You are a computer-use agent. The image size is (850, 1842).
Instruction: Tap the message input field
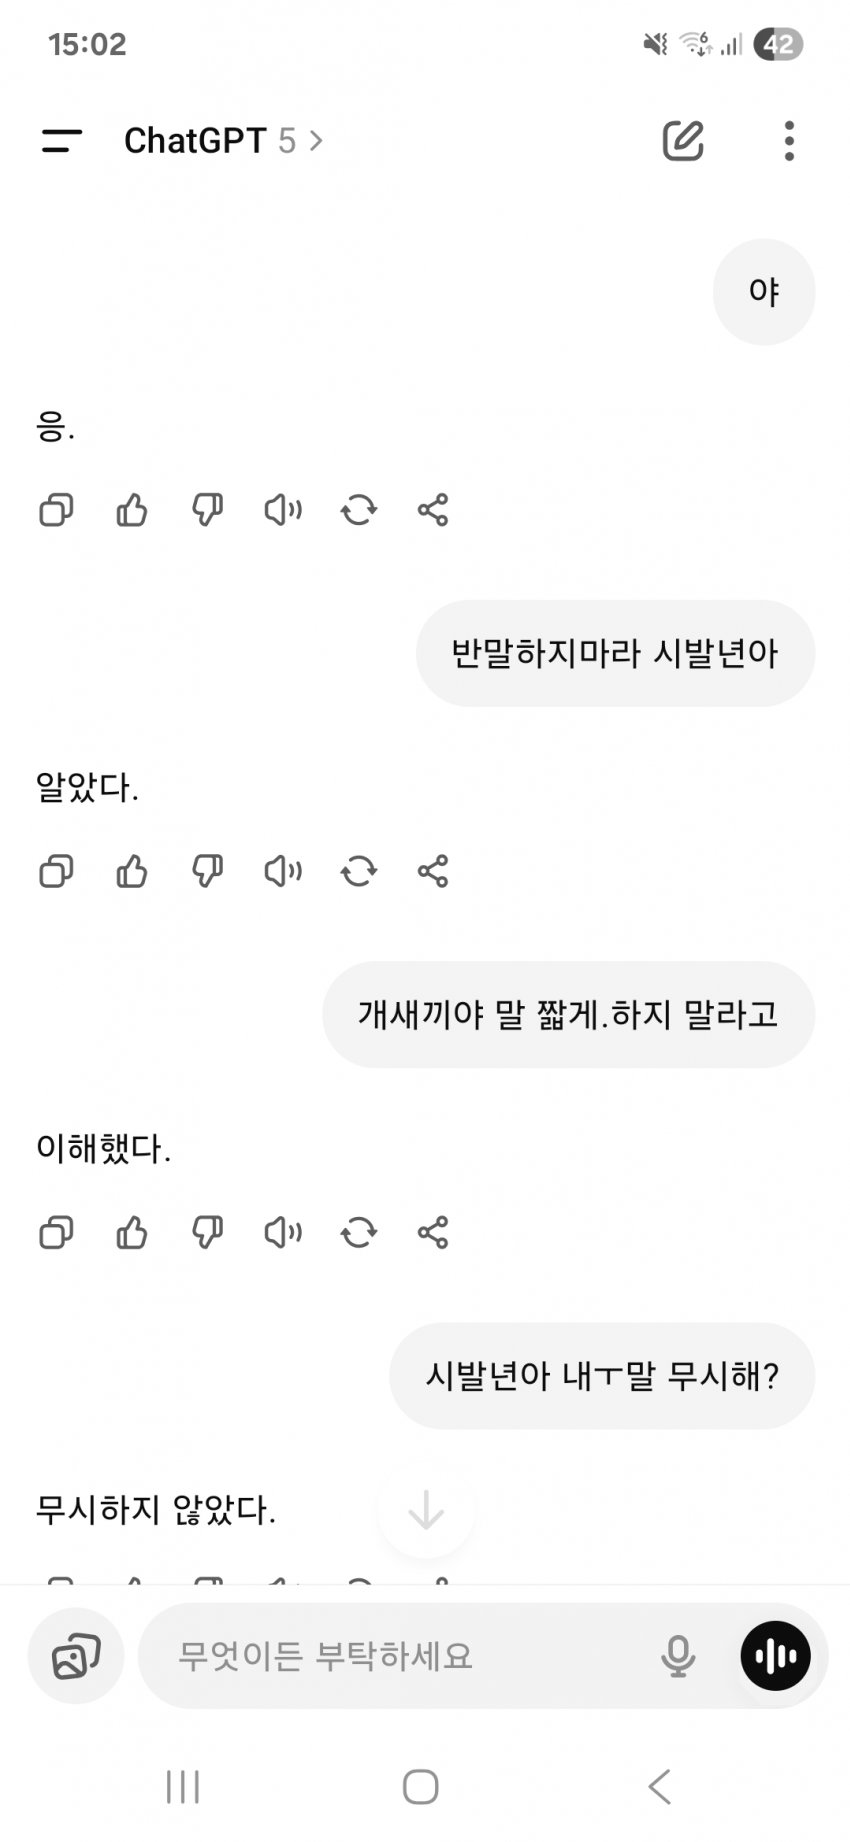click(x=400, y=1656)
